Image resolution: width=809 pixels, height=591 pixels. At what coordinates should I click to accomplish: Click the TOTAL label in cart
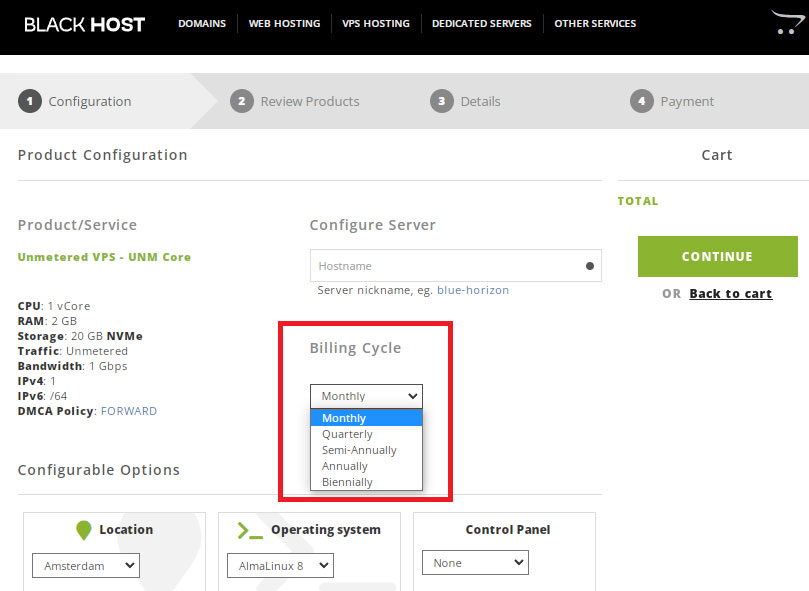point(638,201)
